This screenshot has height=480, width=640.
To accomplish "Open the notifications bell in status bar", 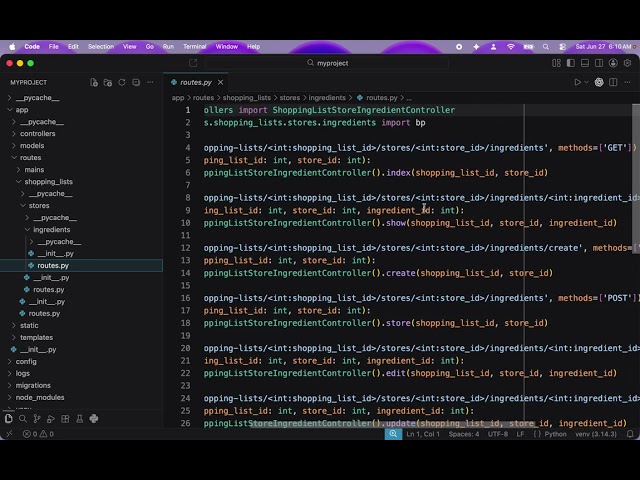I will [x=630, y=434].
